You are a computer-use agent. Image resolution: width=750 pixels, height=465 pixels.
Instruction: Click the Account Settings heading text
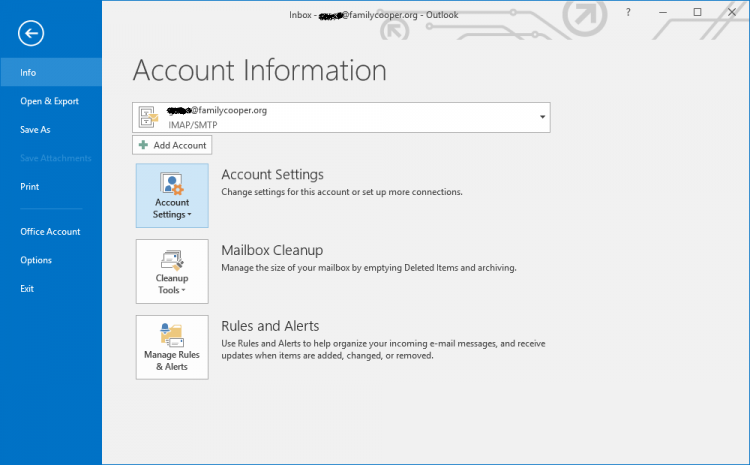(272, 175)
